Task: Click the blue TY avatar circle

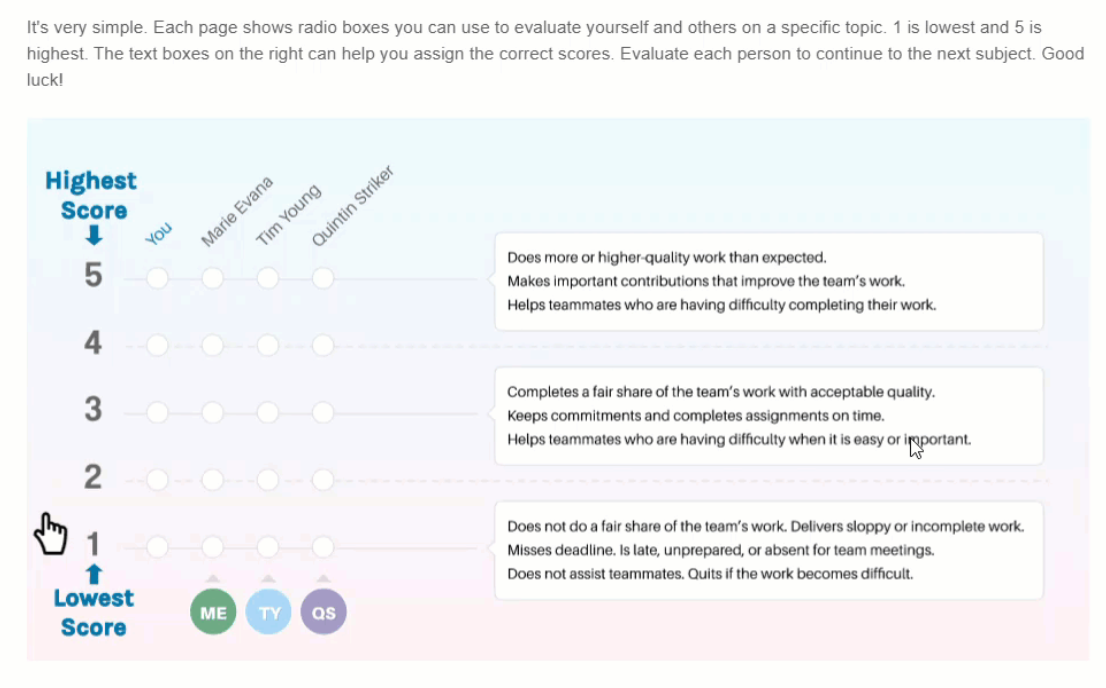Action: tap(268, 612)
